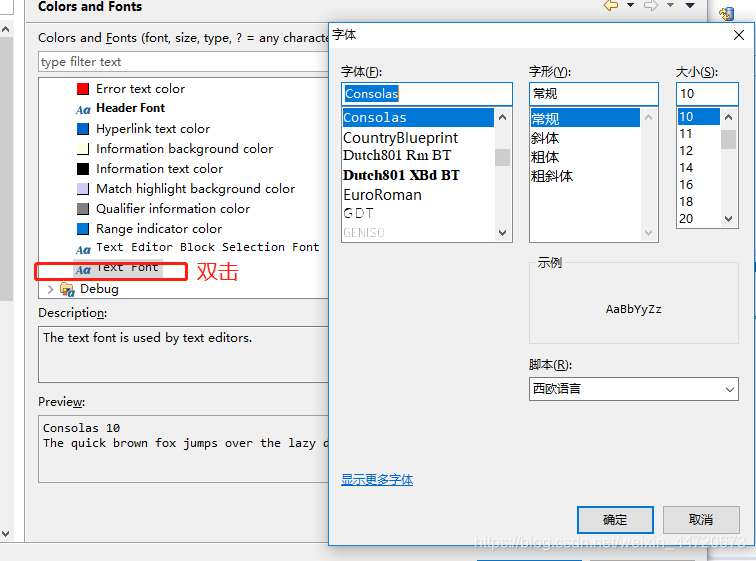
Task: Confirm with the 确定 button
Action: click(615, 520)
